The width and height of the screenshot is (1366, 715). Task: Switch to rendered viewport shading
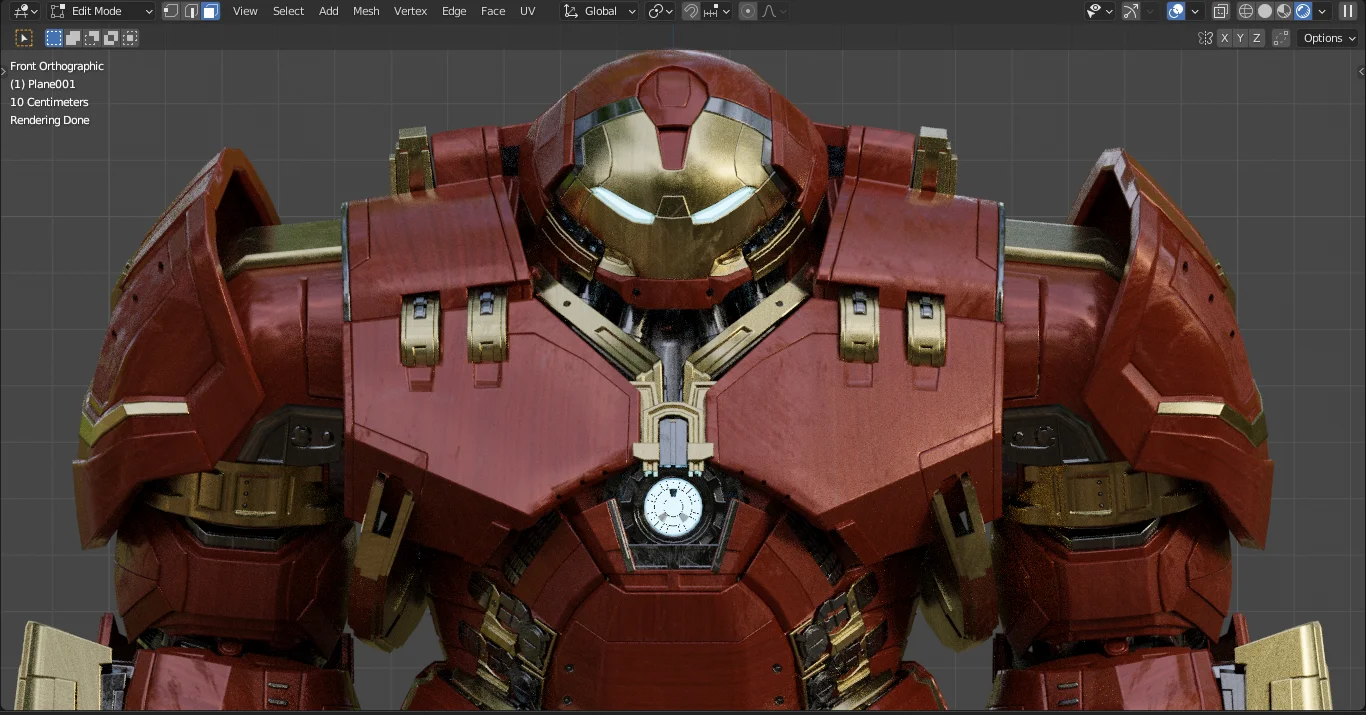tap(1303, 11)
